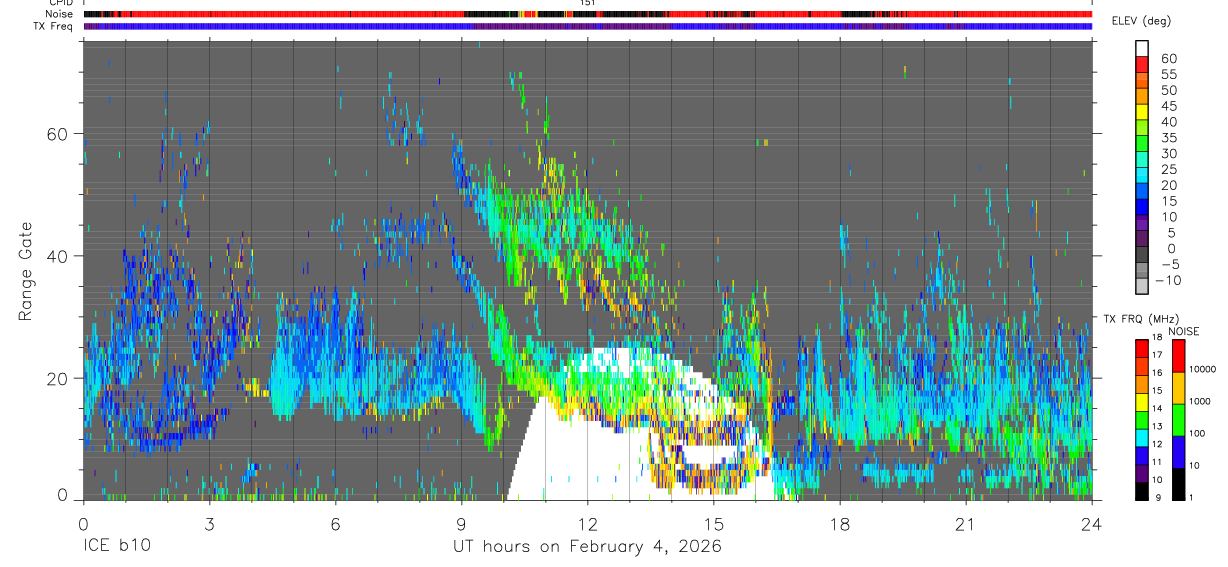The width and height of the screenshot is (1228, 567).
Task: Select the green segment of the NOISE colorbar
Action: coord(1179,420)
